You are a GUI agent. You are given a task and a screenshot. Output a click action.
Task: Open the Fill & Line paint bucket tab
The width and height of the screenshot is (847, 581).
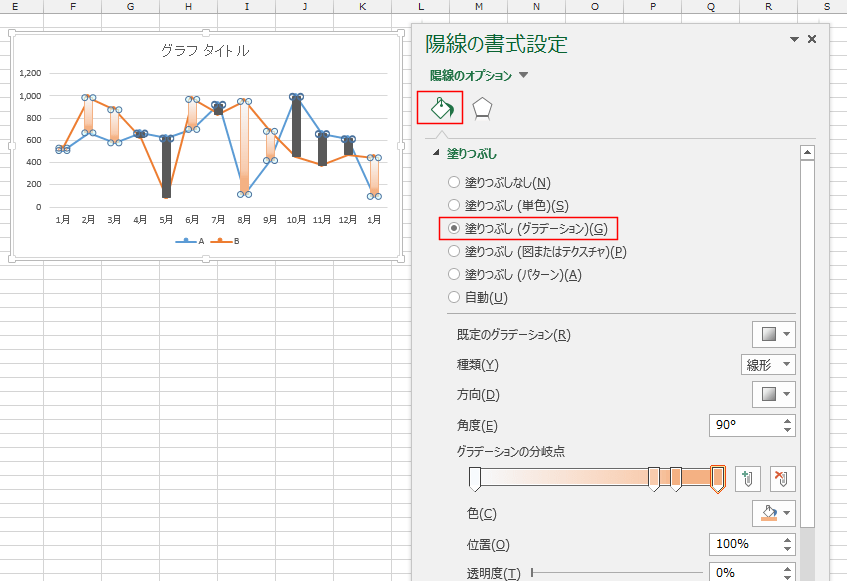441,108
